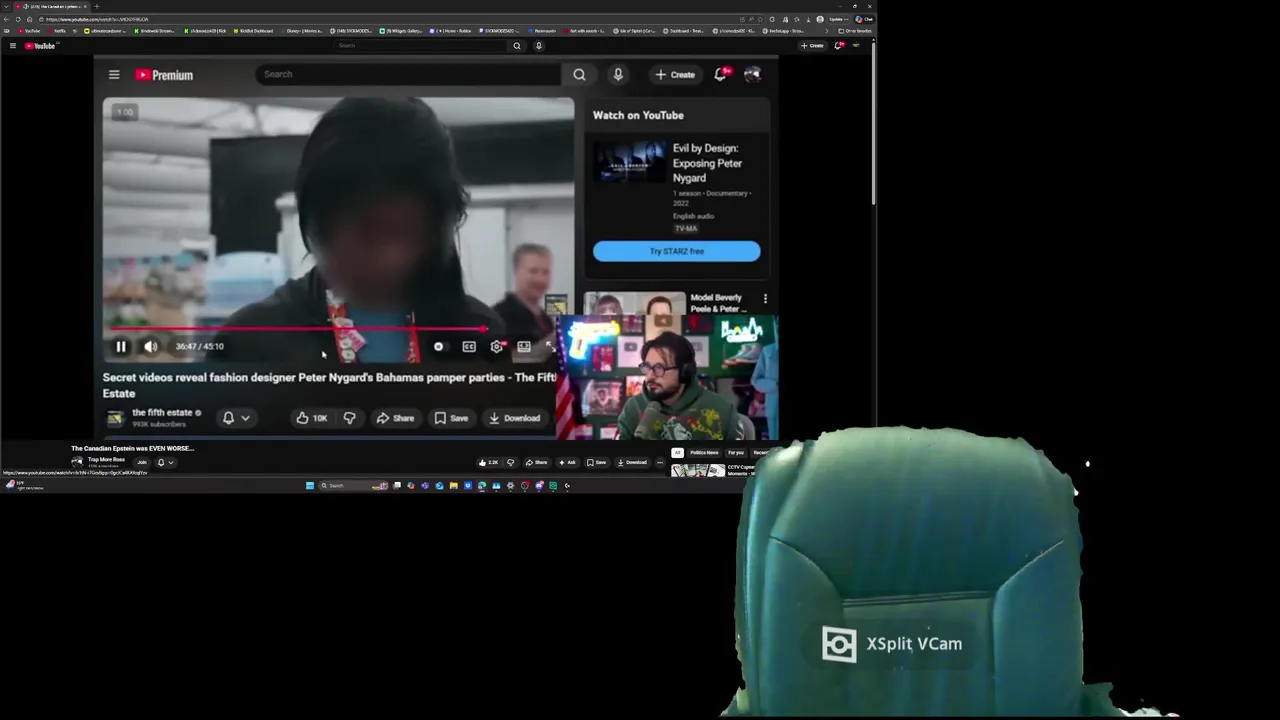Open Create on the outer YouTube header

point(813,45)
